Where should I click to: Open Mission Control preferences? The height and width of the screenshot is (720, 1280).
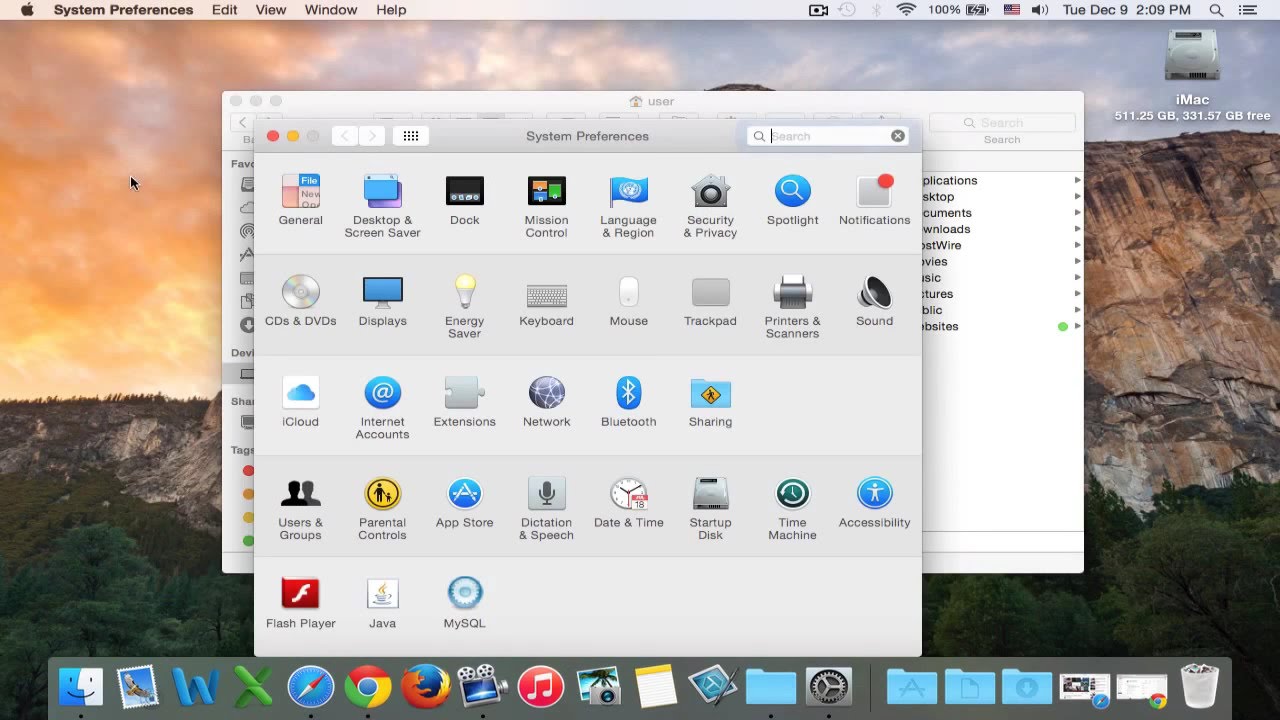coord(546,206)
